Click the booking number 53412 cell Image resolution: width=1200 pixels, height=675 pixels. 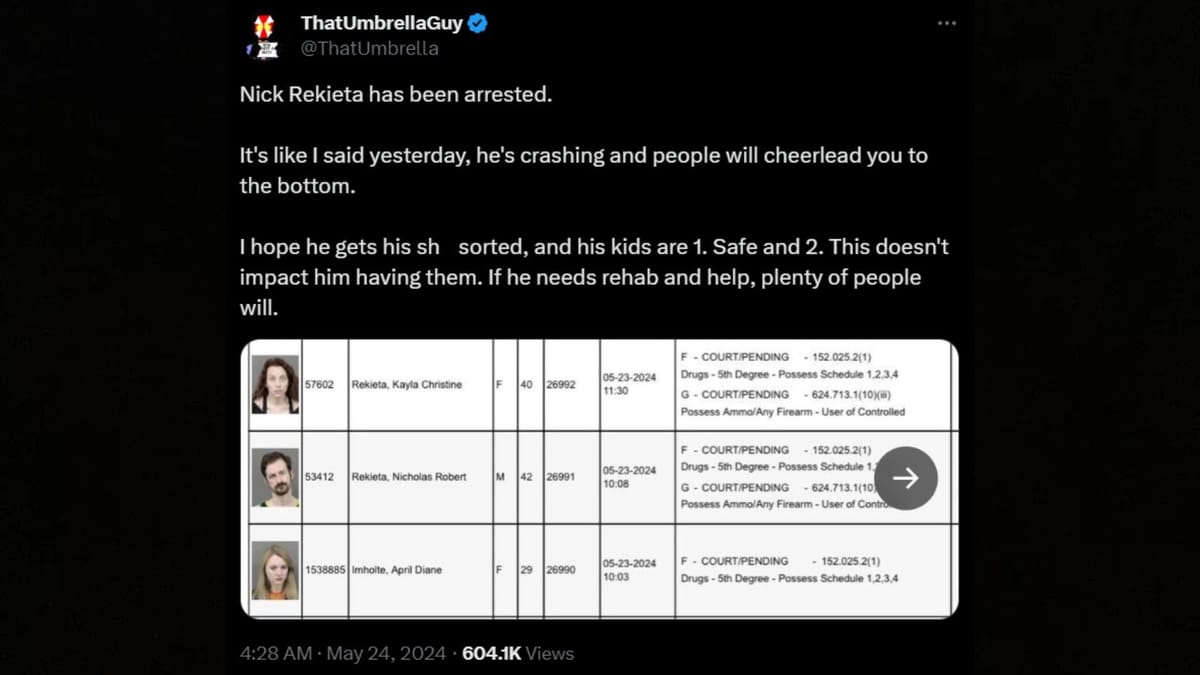click(x=322, y=476)
